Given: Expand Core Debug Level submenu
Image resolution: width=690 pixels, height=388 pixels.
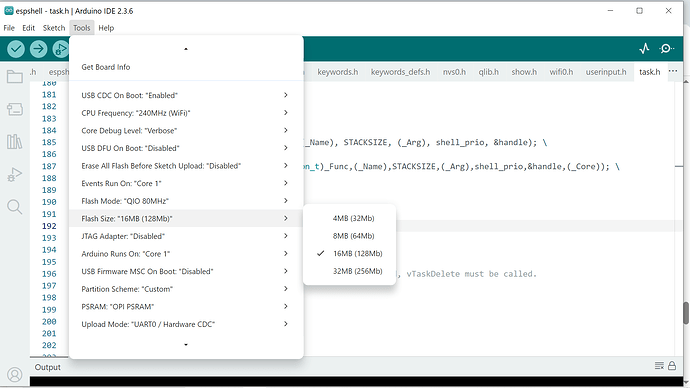Looking at the screenshot, I should pyautogui.click(x=186, y=130).
